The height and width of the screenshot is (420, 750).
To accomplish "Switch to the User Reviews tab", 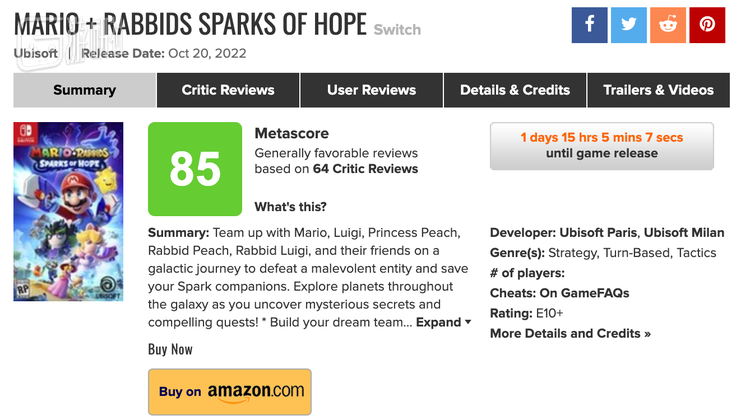I will pyautogui.click(x=371, y=90).
